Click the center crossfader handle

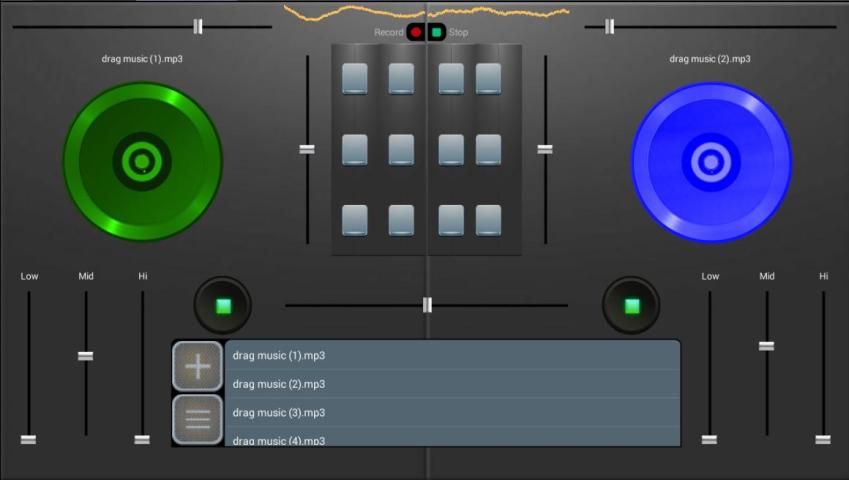pos(427,305)
